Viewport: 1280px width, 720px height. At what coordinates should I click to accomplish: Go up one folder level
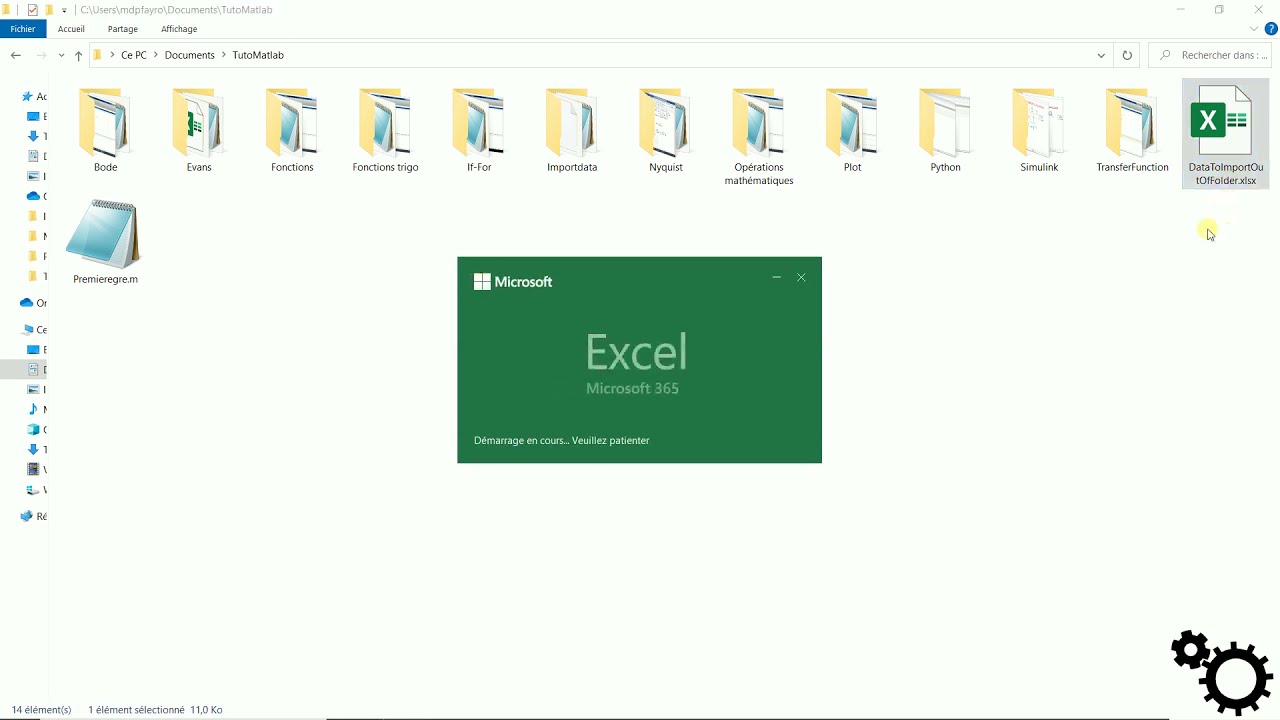[78, 55]
